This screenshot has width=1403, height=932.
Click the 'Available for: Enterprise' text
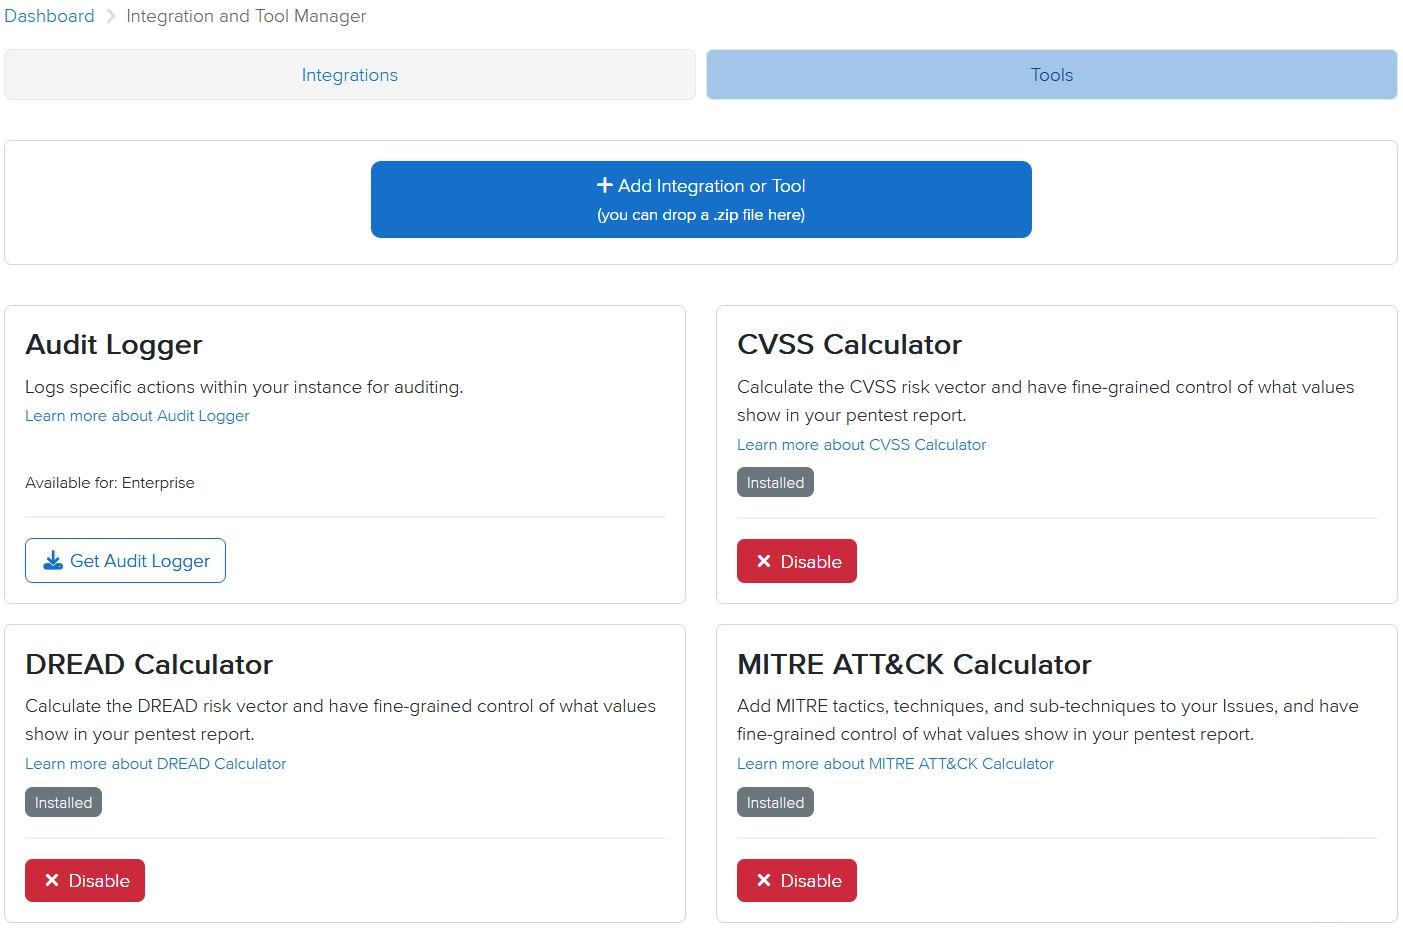click(x=110, y=483)
